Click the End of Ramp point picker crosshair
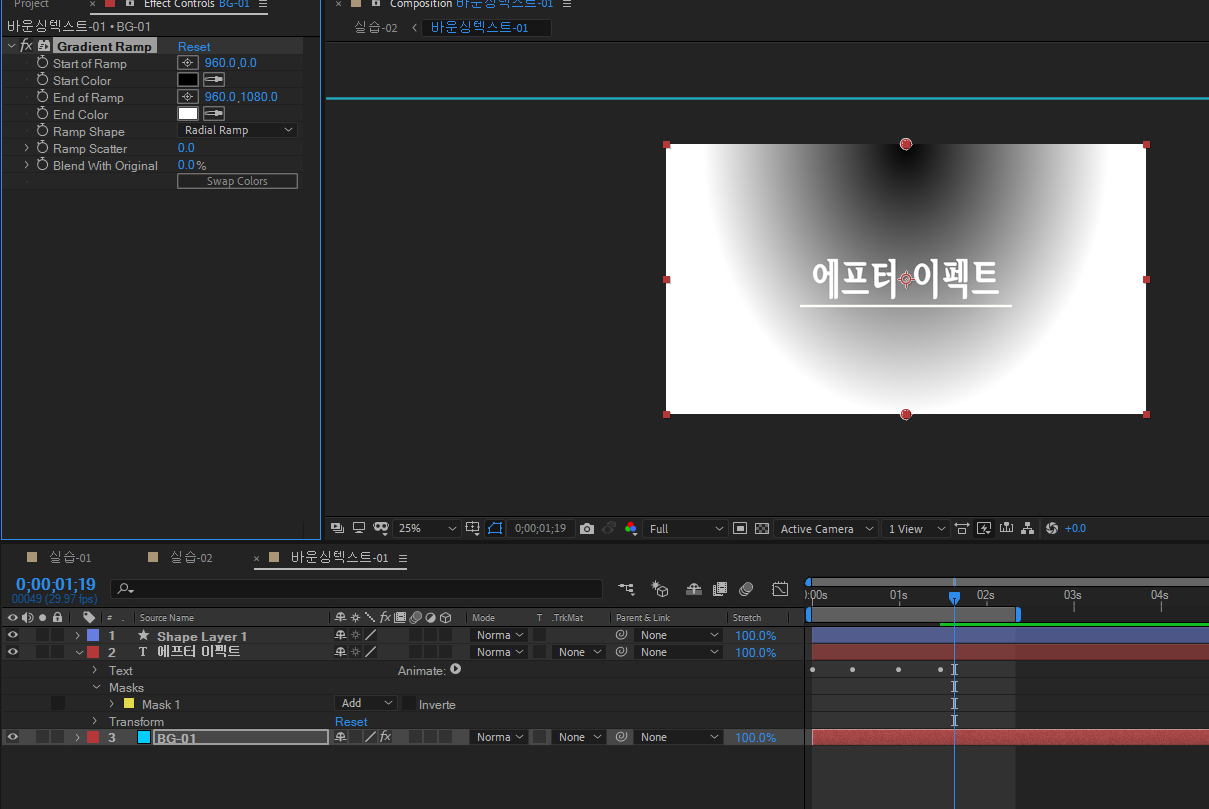This screenshot has width=1209, height=809. click(x=187, y=97)
